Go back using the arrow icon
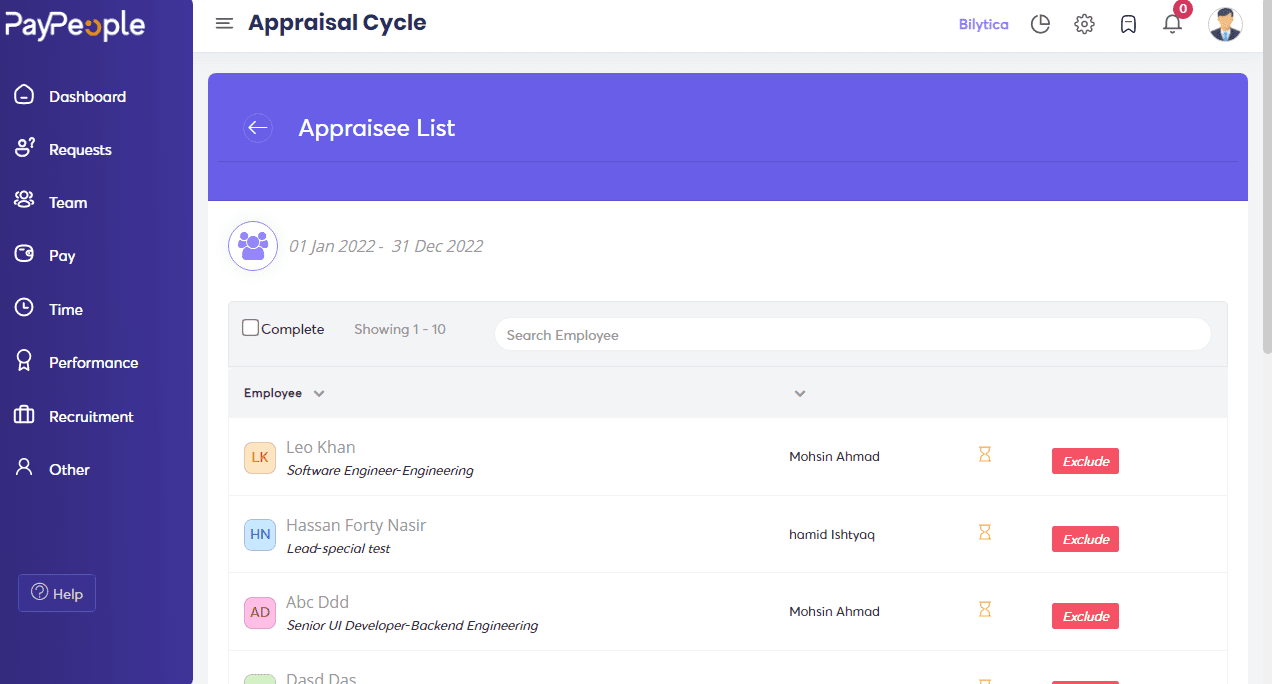 (x=258, y=127)
